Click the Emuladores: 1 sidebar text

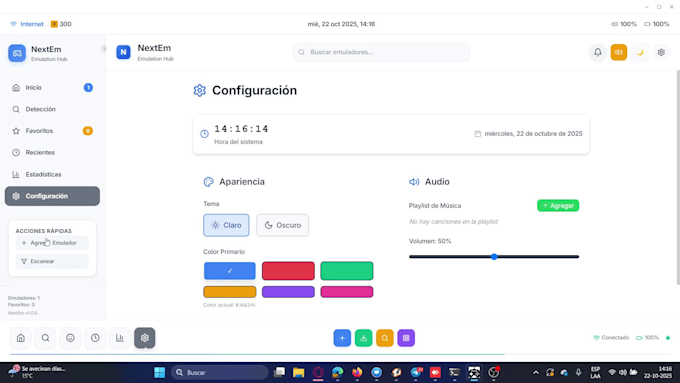click(x=24, y=298)
